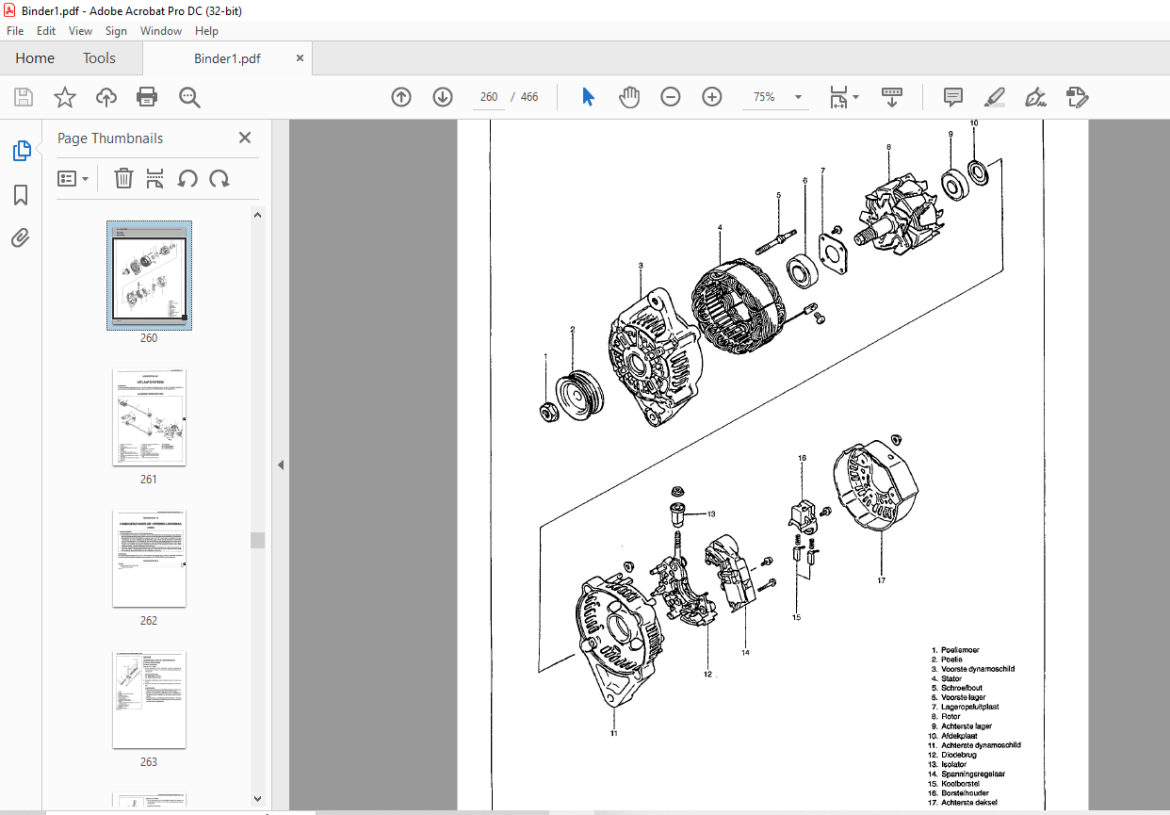Collapse the navigation pane arrow

pyautogui.click(x=281, y=465)
